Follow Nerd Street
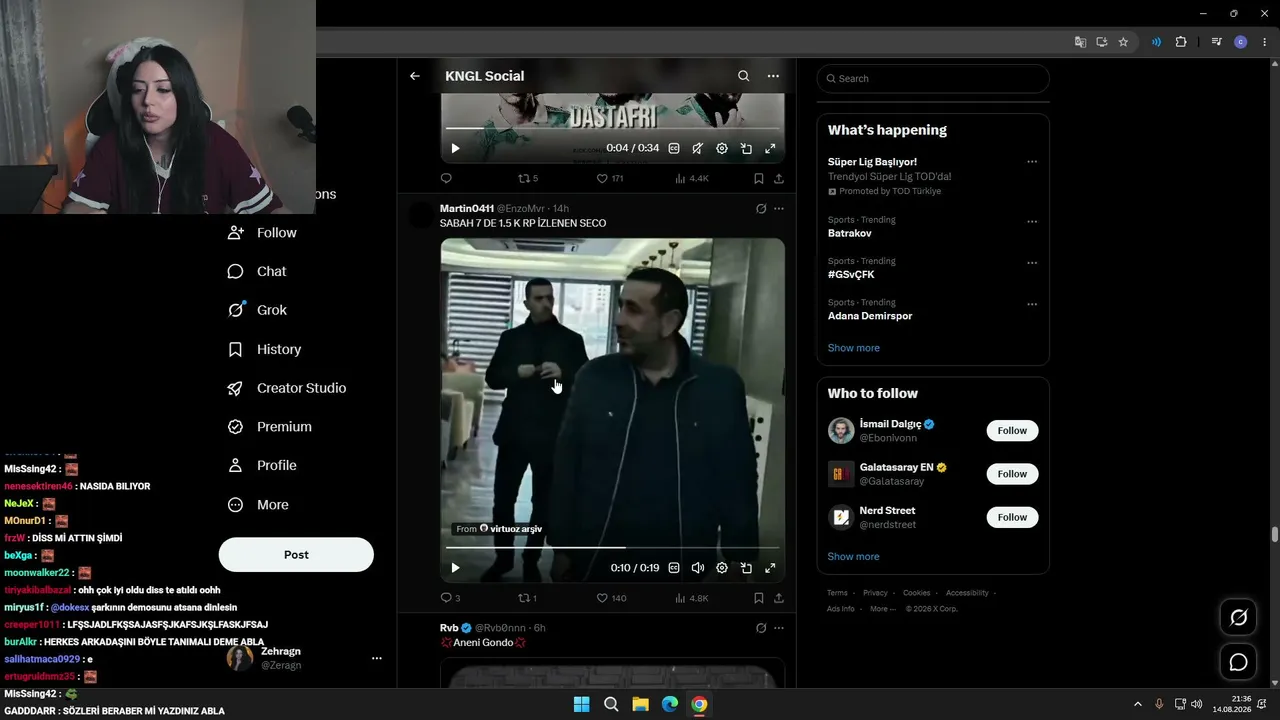The width and height of the screenshot is (1280, 720). [x=1012, y=517]
